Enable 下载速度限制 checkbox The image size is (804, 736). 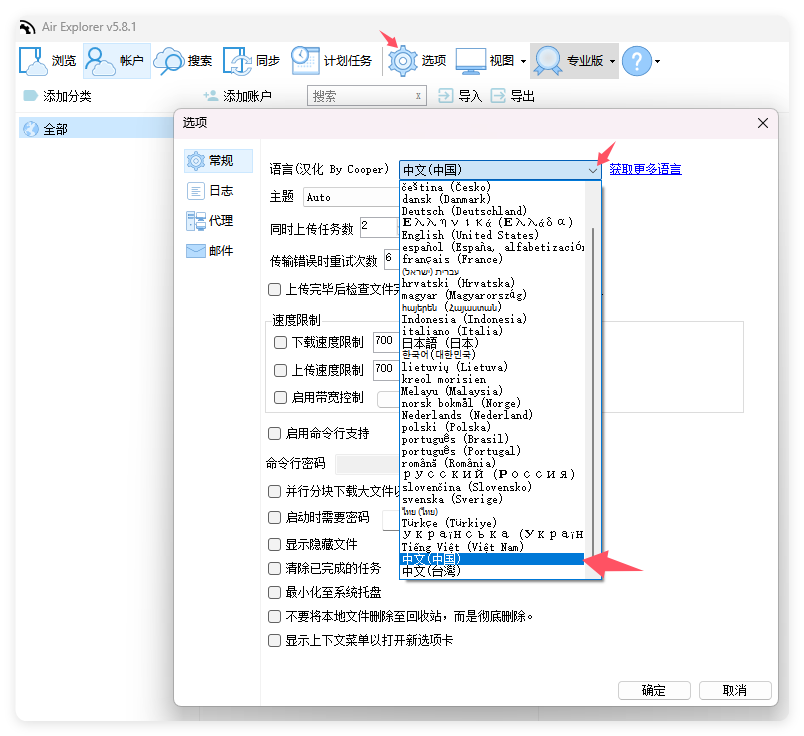pyautogui.click(x=280, y=342)
